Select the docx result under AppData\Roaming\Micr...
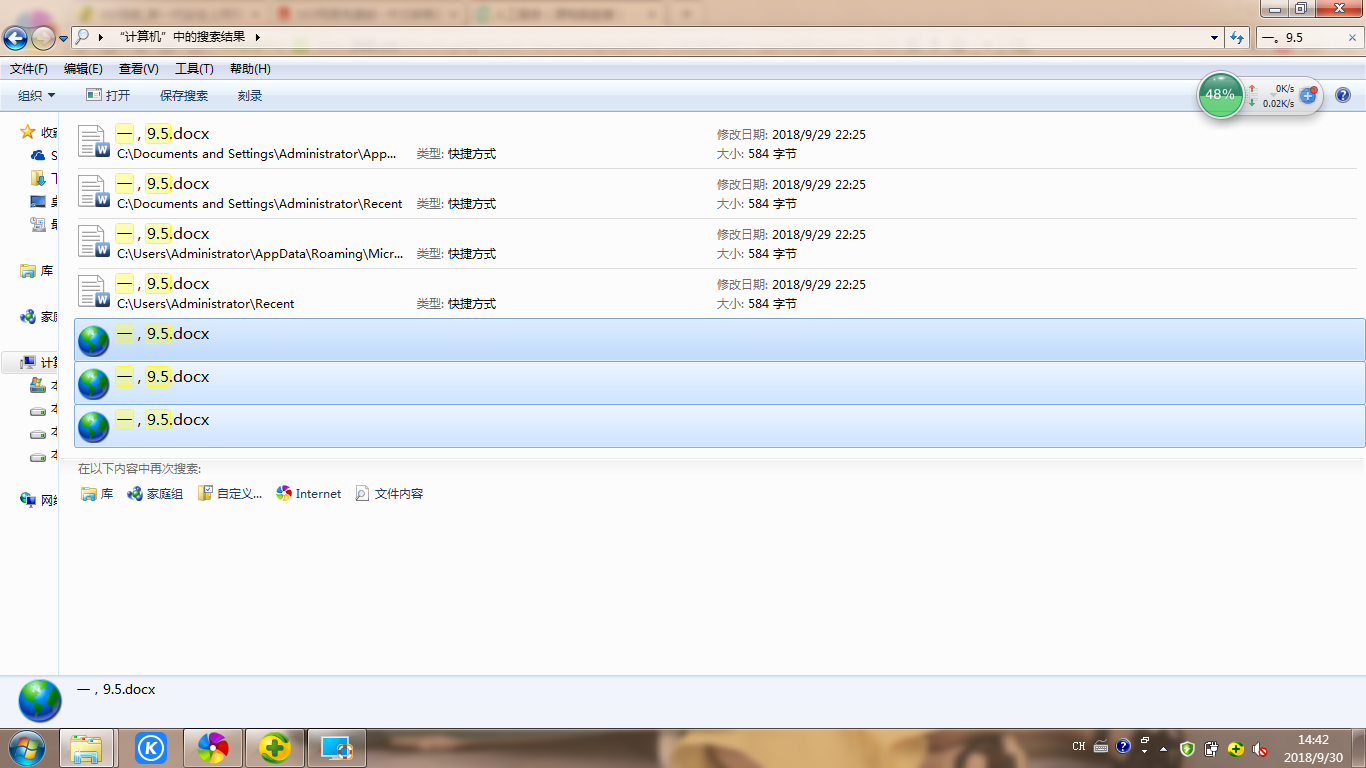1366x768 pixels. pos(720,244)
